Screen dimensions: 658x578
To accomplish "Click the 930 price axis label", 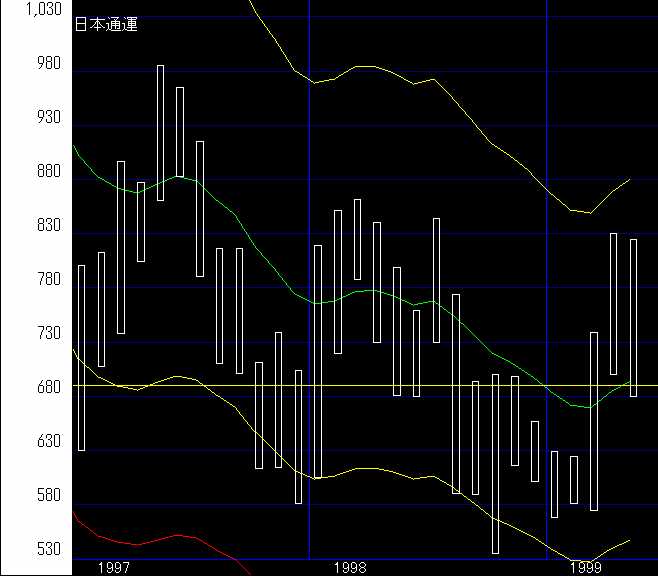I will click(x=48, y=118).
